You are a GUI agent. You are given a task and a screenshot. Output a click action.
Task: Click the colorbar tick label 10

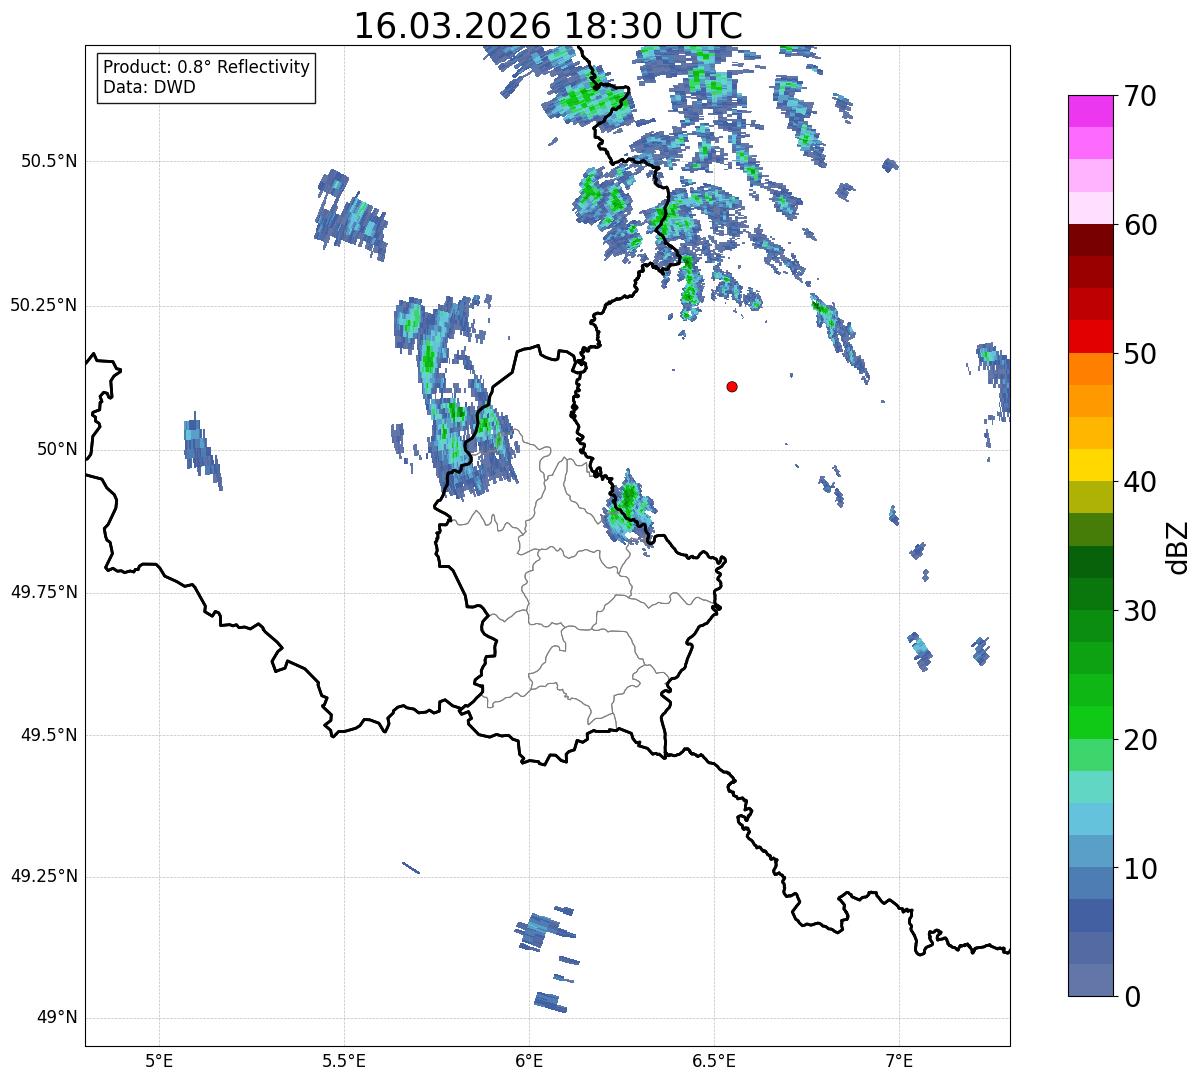(x=1140, y=868)
